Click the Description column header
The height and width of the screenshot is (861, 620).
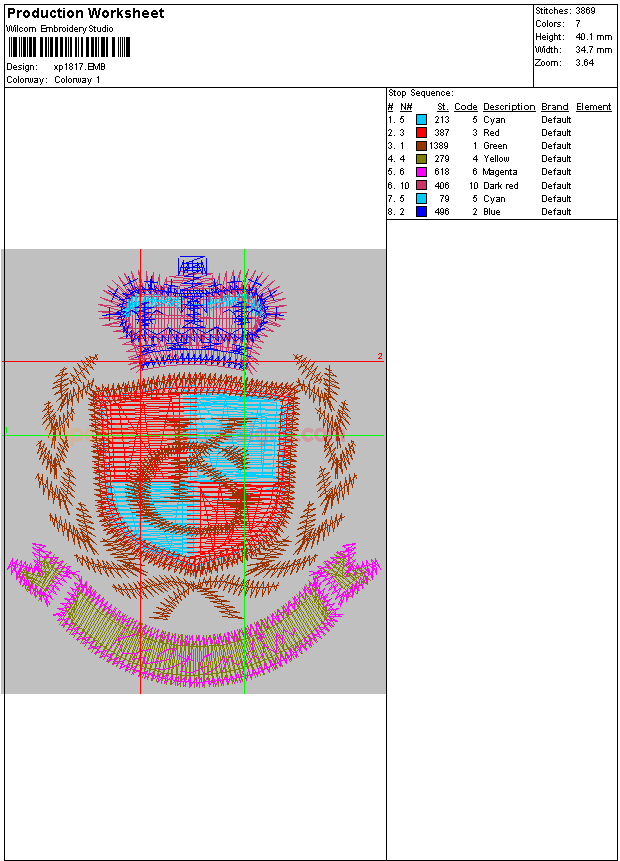tap(509, 107)
